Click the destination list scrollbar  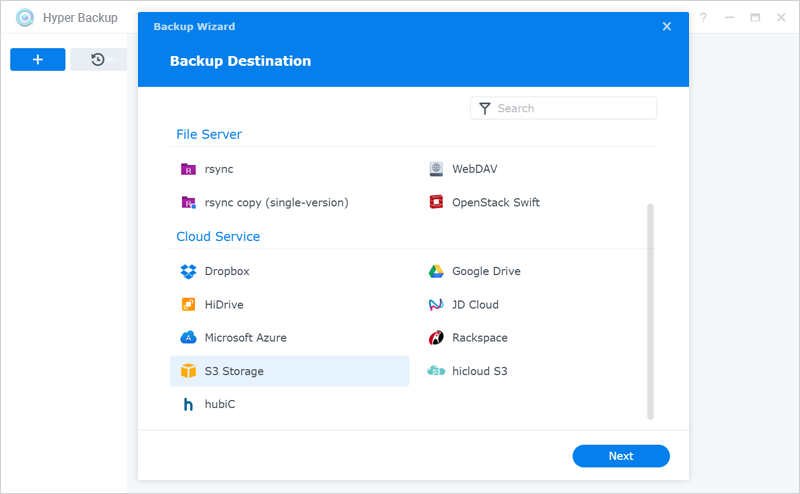(x=651, y=311)
